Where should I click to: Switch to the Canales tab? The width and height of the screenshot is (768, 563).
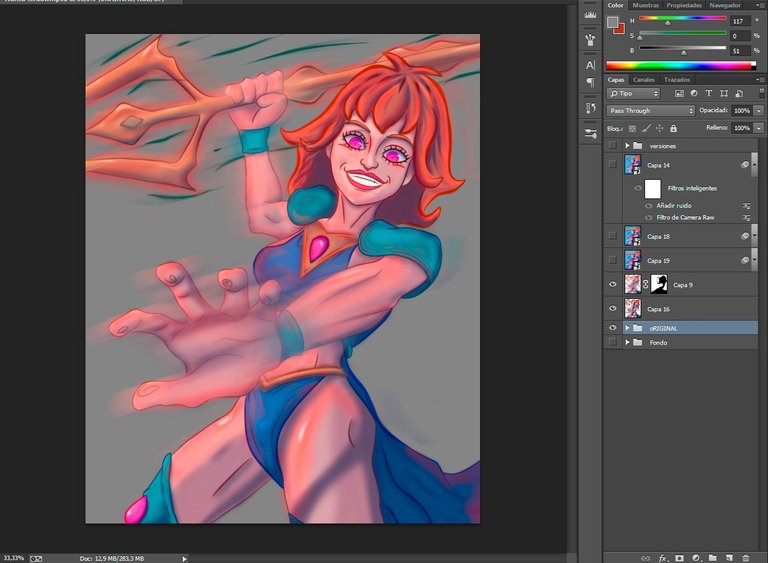644,79
